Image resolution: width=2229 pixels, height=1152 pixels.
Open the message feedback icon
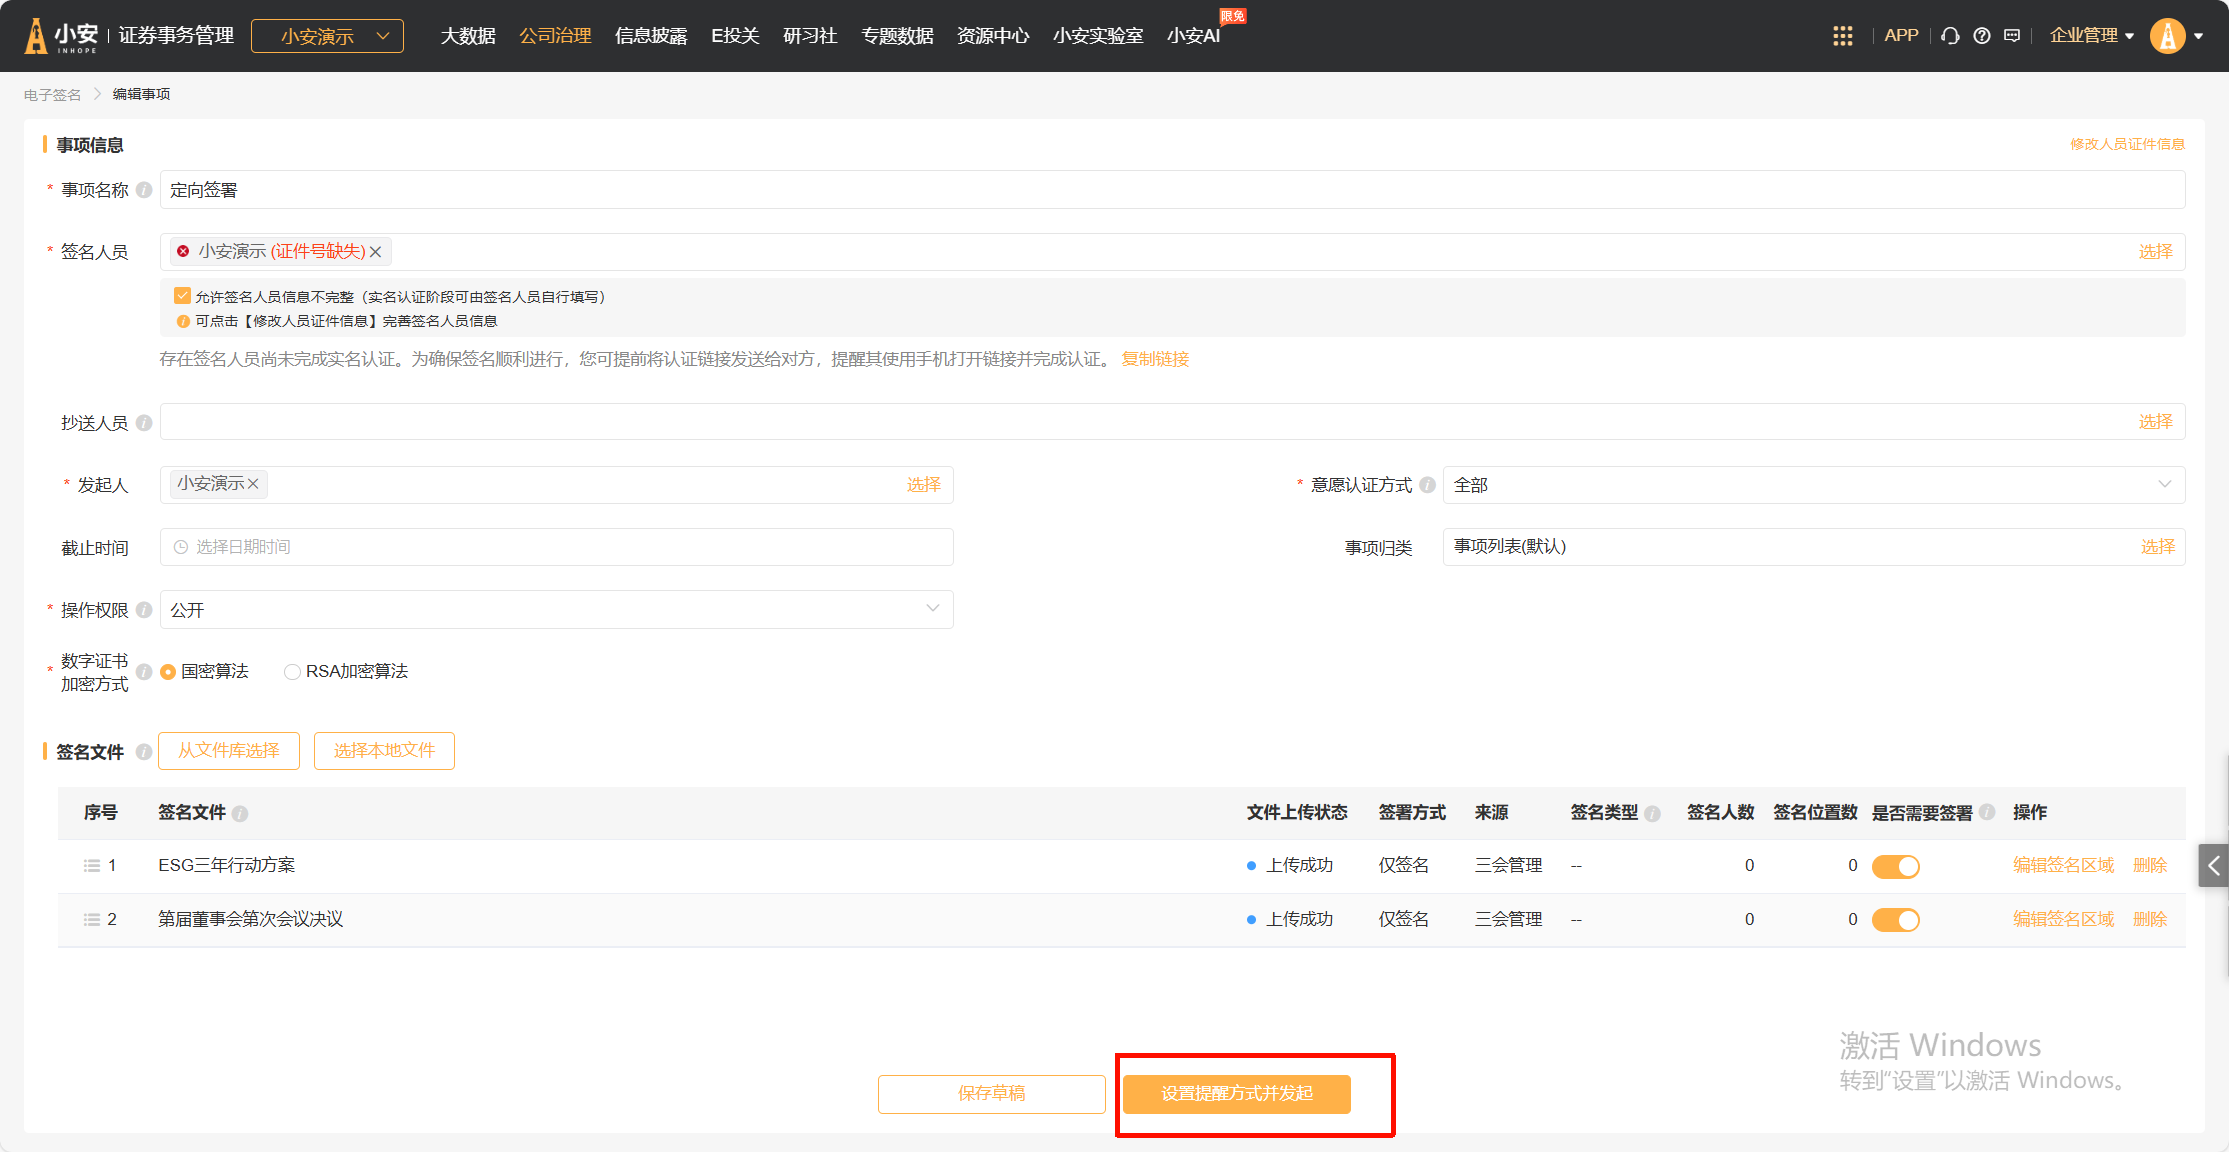2012,36
